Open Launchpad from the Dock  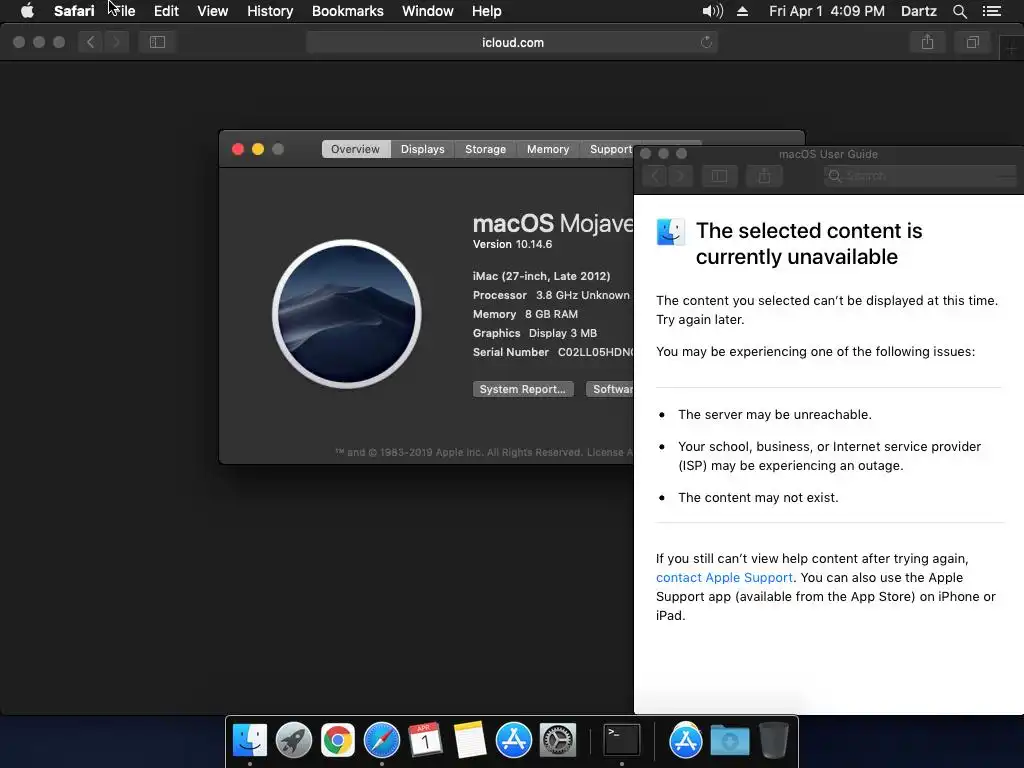pos(294,741)
